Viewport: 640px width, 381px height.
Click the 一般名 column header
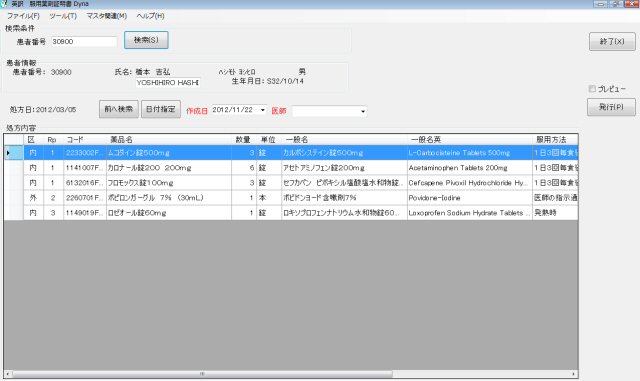[344, 140]
